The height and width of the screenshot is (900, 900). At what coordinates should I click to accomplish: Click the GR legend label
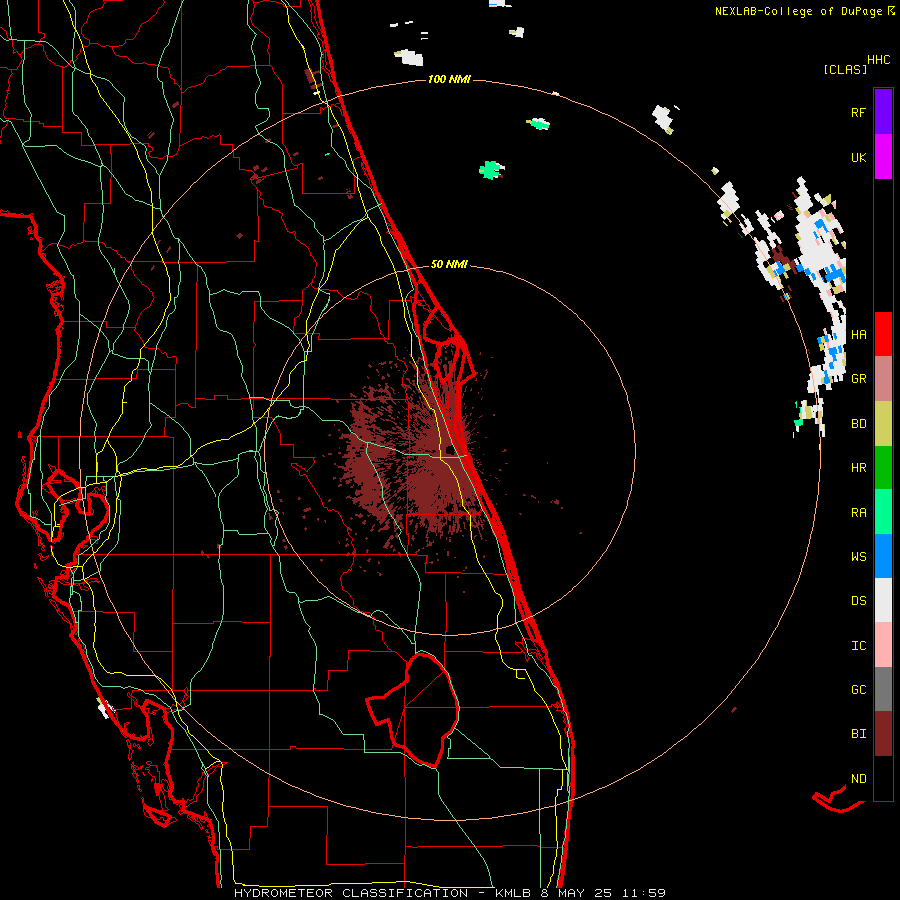pyautogui.click(x=858, y=379)
